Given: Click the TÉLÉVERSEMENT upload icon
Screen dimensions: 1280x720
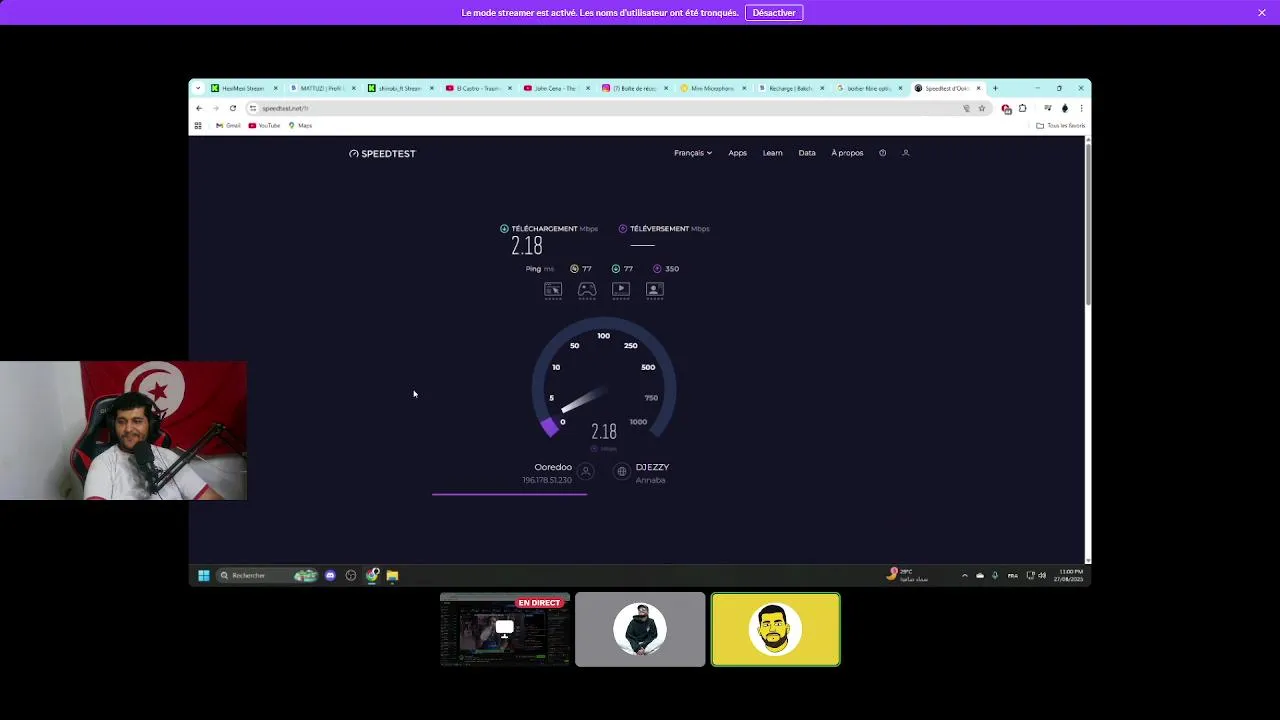Looking at the screenshot, I should pyautogui.click(x=623, y=229).
